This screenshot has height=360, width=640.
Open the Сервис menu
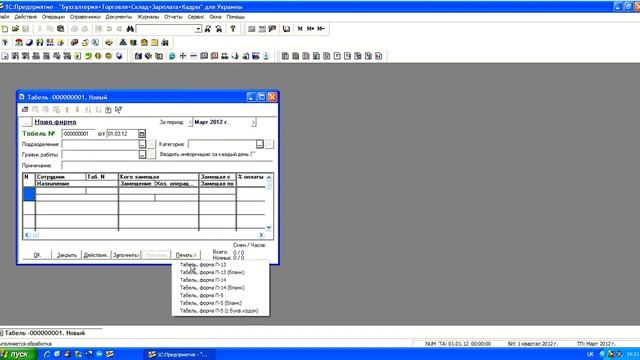click(196, 17)
